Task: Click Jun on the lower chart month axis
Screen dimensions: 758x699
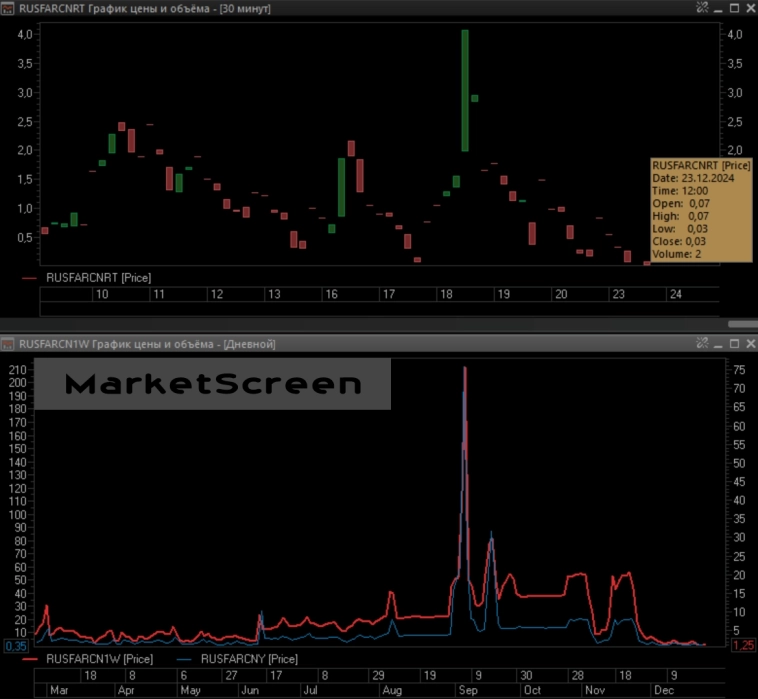Action: (x=250, y=690)
